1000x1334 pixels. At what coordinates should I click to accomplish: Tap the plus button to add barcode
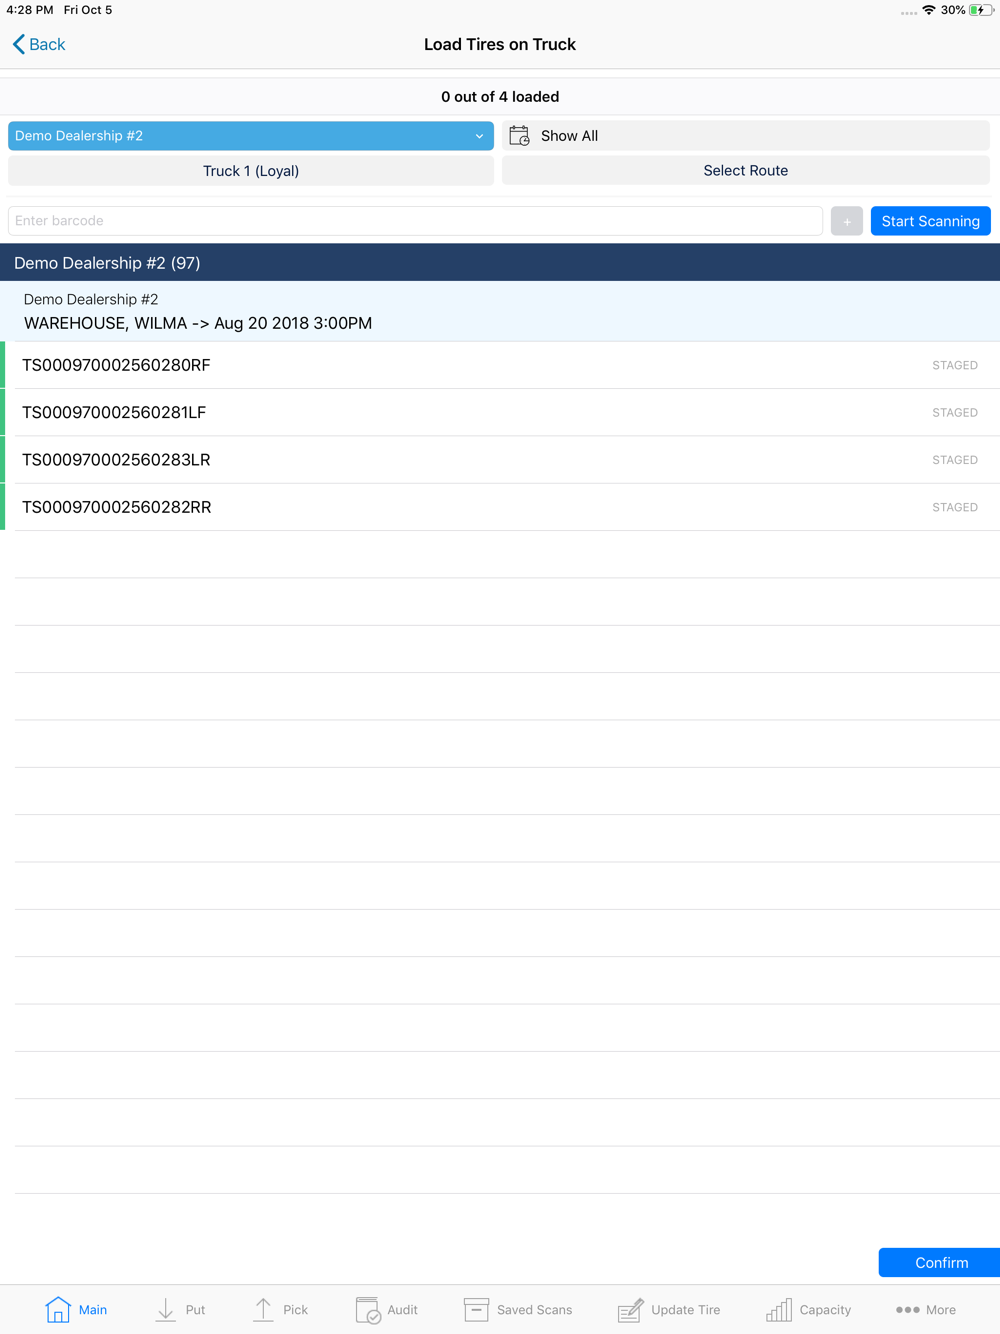click(847, 221)
